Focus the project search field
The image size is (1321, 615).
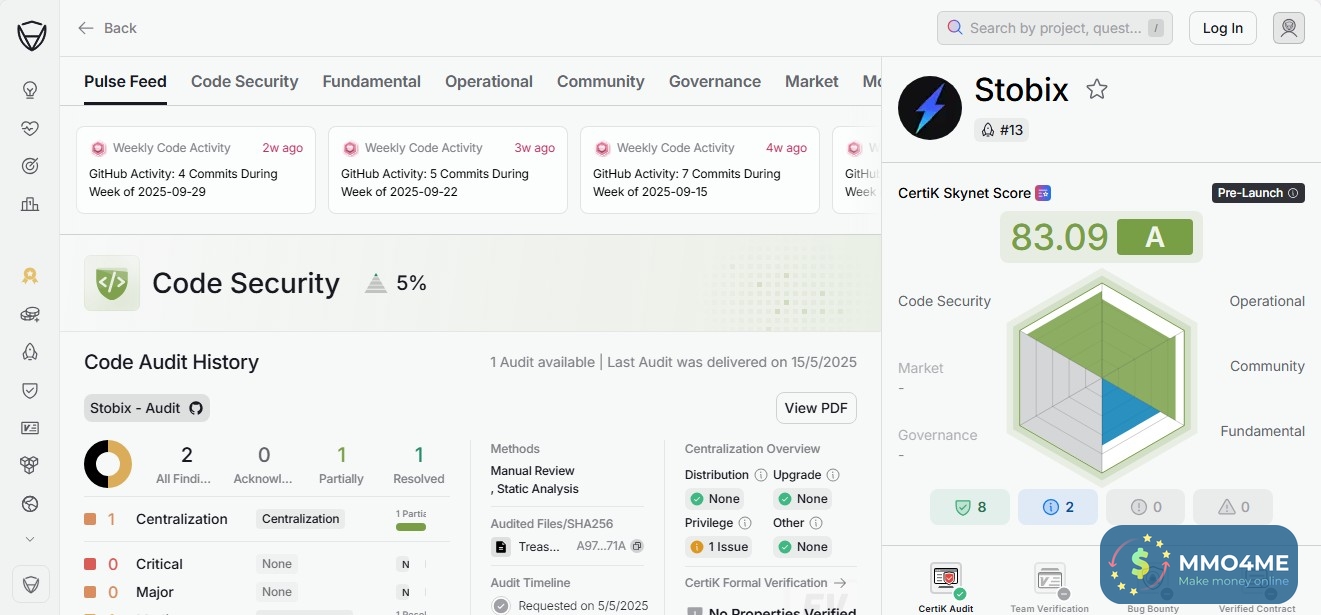[1055, 28]
